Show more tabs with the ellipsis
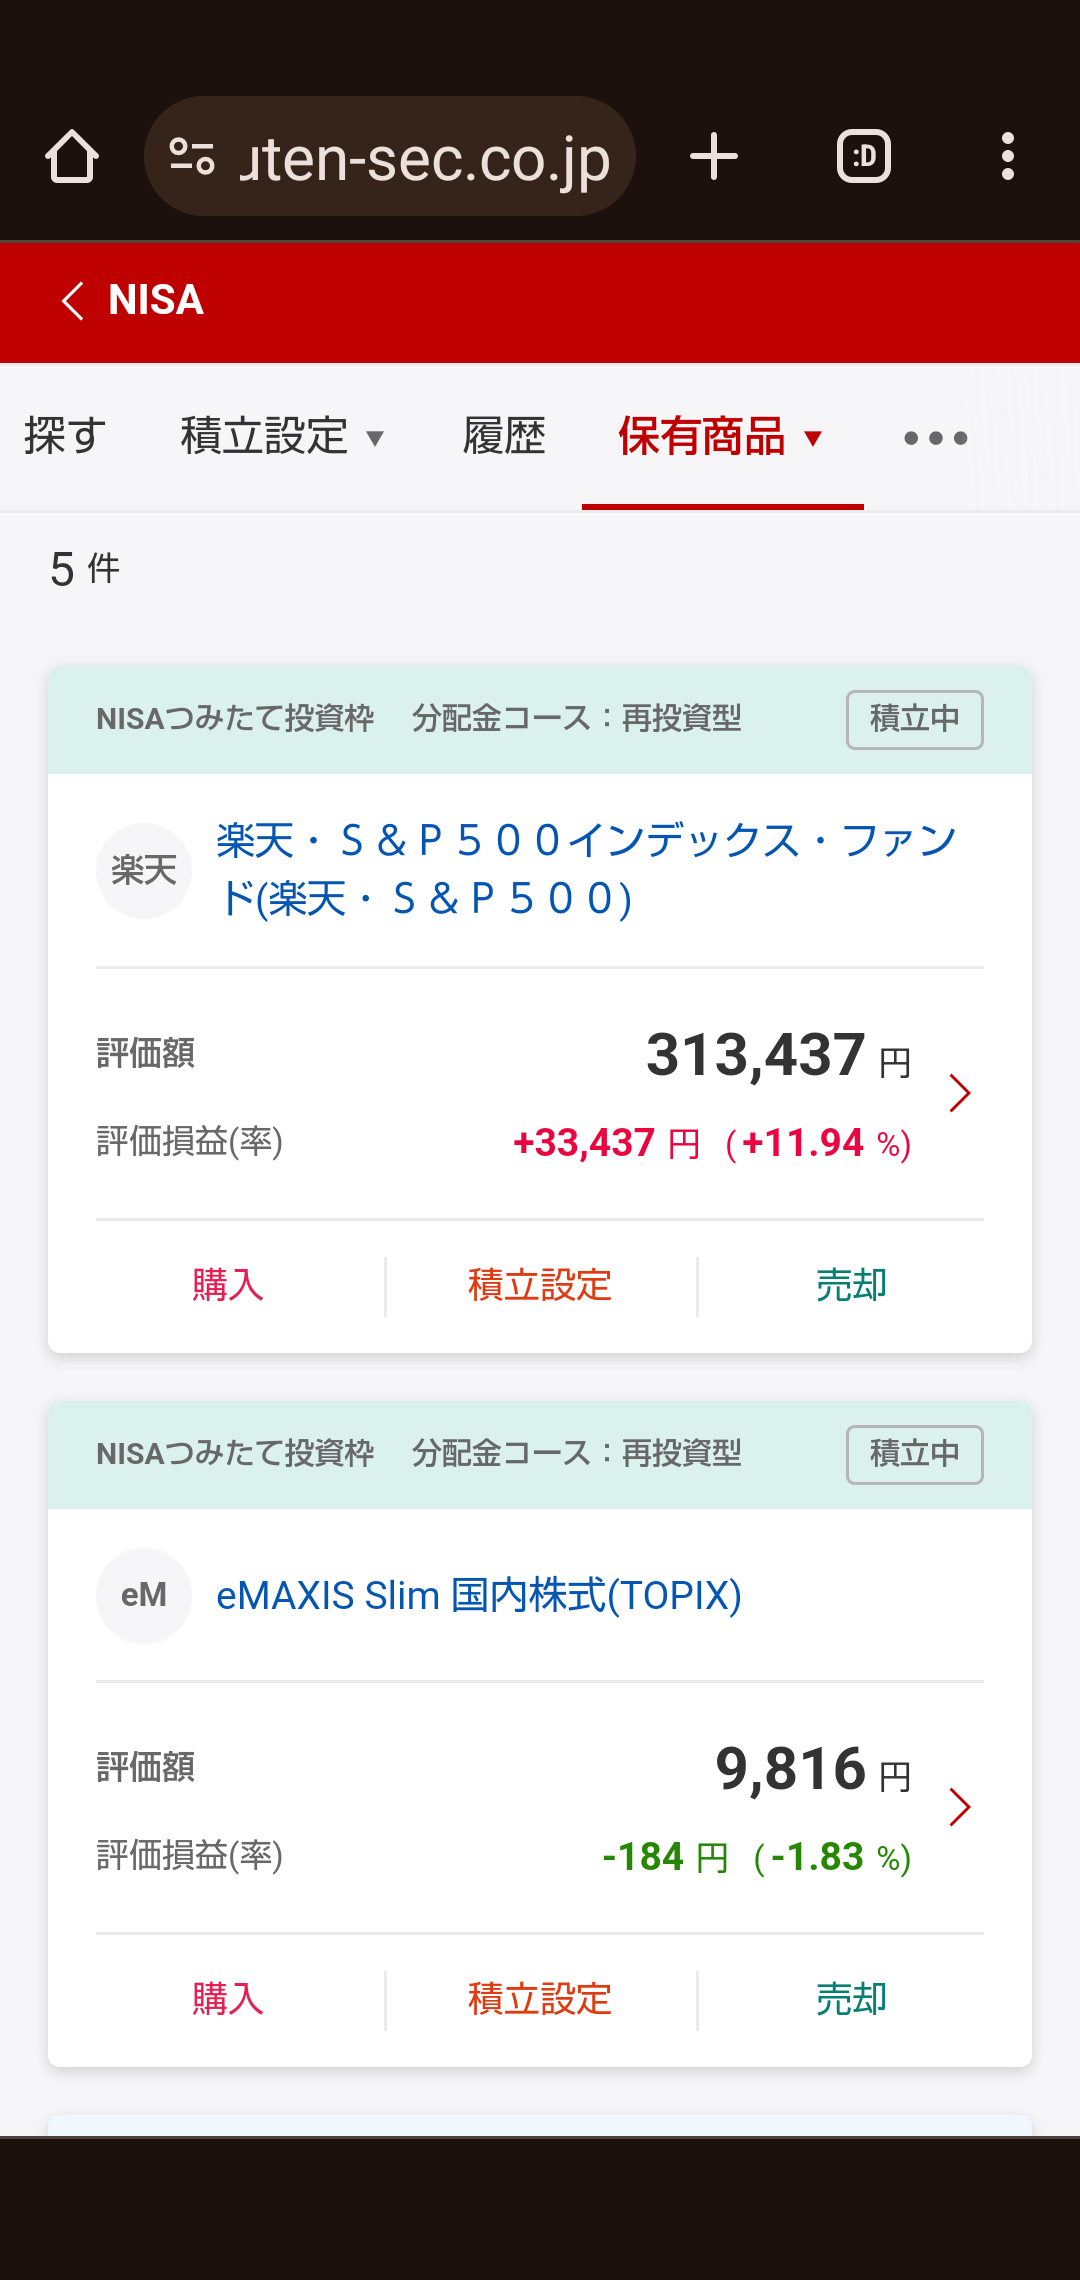 pos(935,438)
